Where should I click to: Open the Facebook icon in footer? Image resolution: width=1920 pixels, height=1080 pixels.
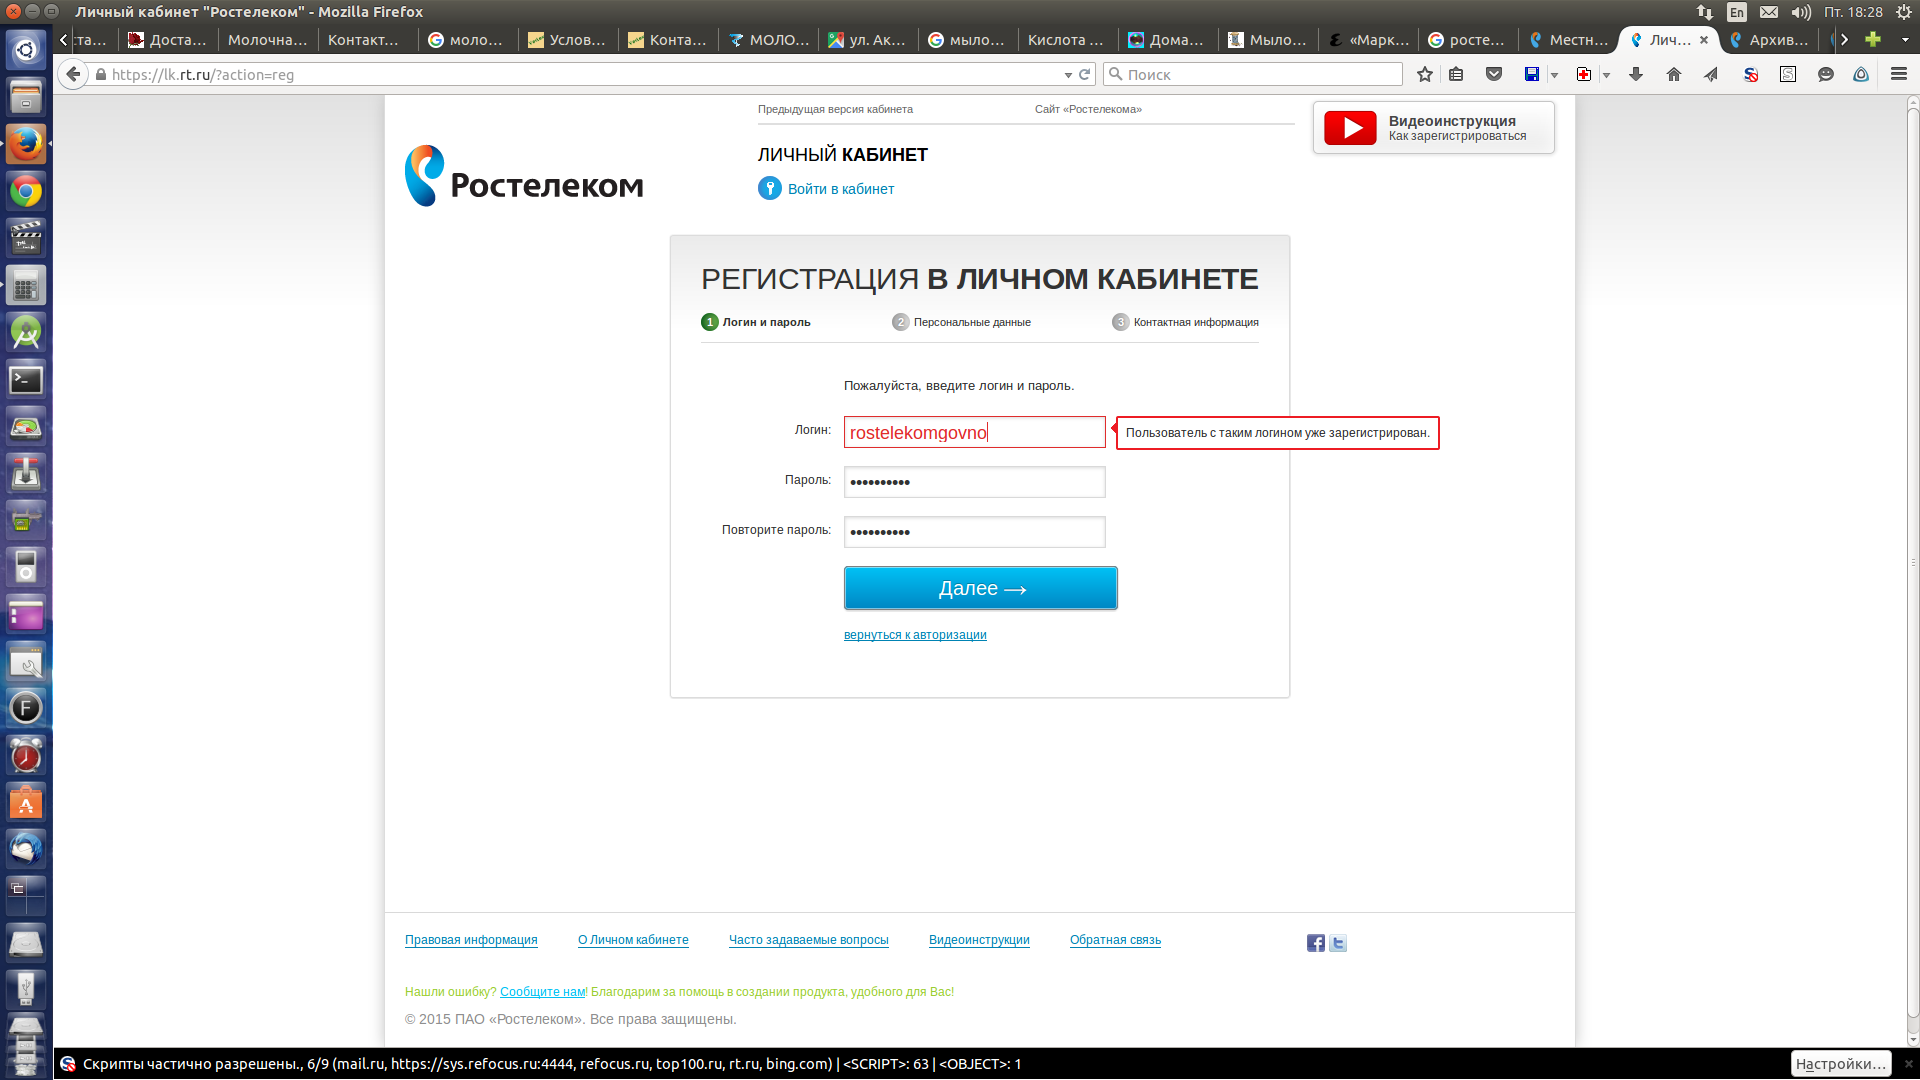tap(1316, 943)
